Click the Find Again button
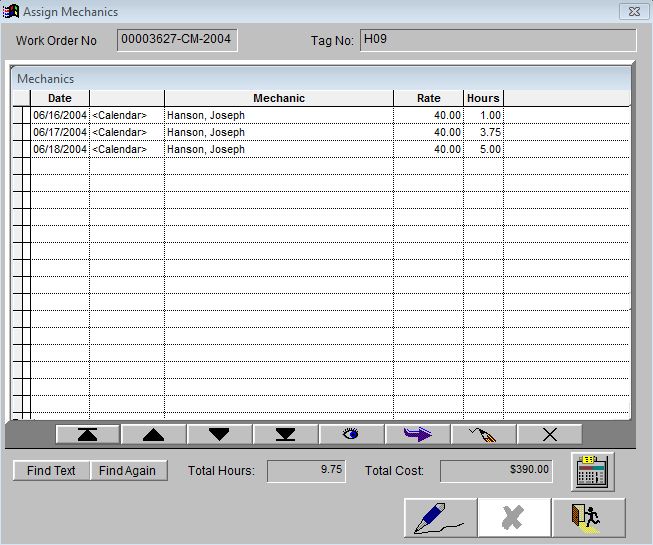The image size is (653, 545). coord(127,470)
